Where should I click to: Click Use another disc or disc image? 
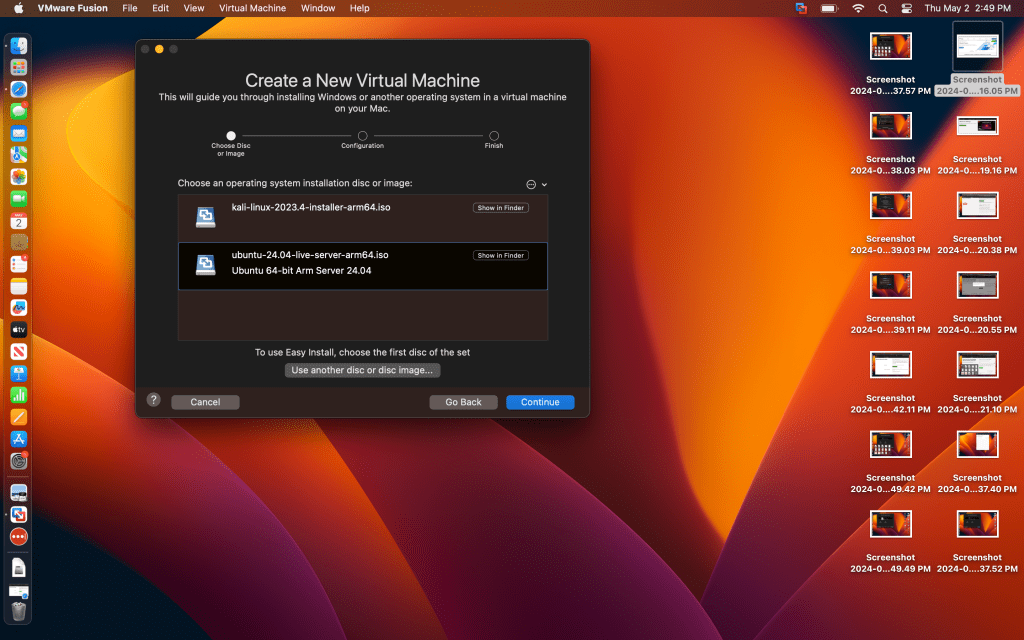pos(362,370)
